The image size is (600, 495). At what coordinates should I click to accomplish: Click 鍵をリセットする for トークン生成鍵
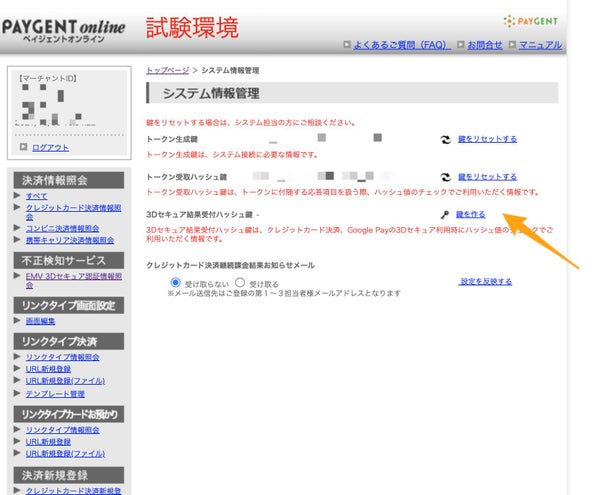487,139
